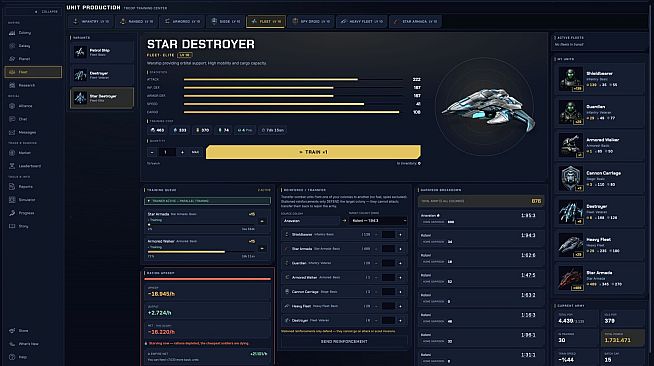Select the Destroyer variant card
Viewport: 654px width, 366px height.
[102, 75]
